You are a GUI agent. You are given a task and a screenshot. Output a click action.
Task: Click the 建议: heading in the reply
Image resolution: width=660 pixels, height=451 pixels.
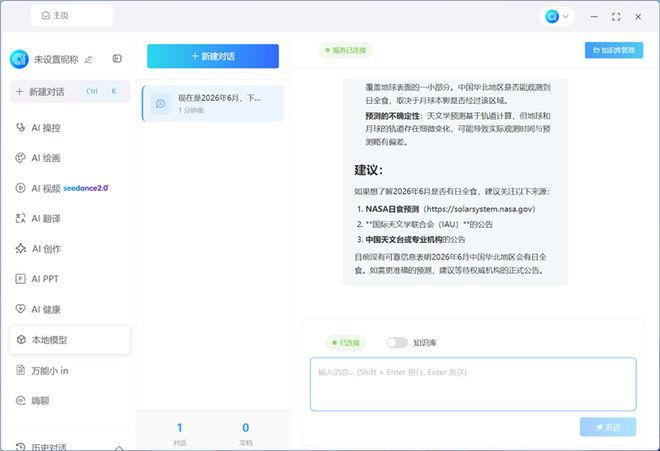369,170
